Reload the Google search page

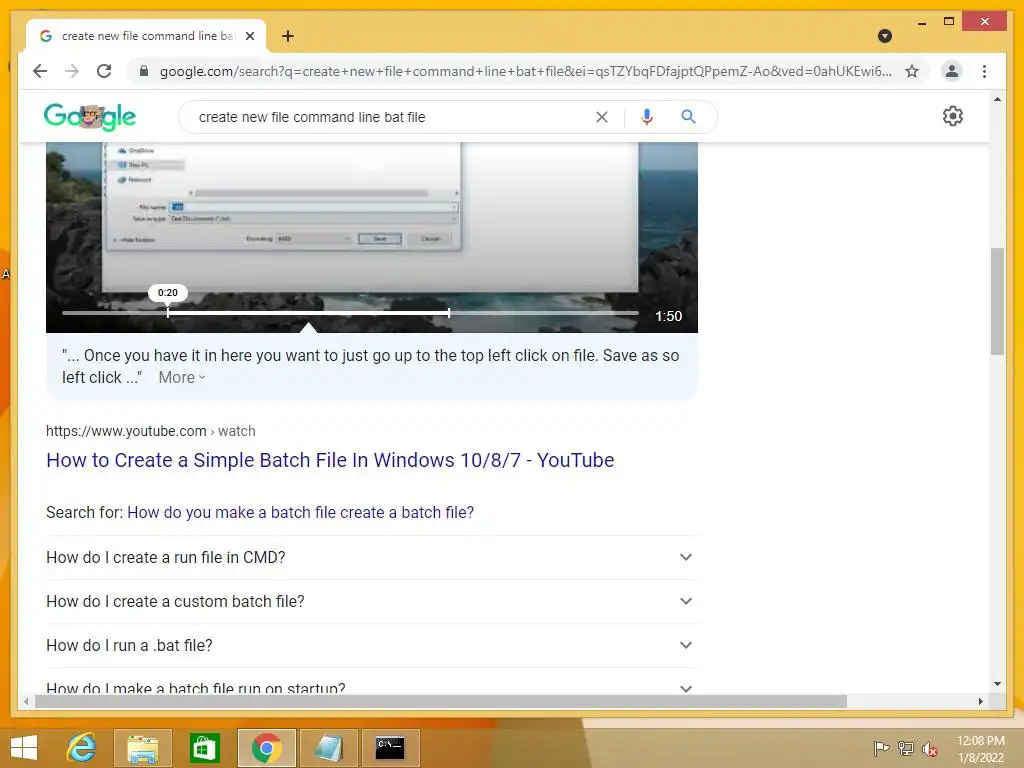coord(104,71)
